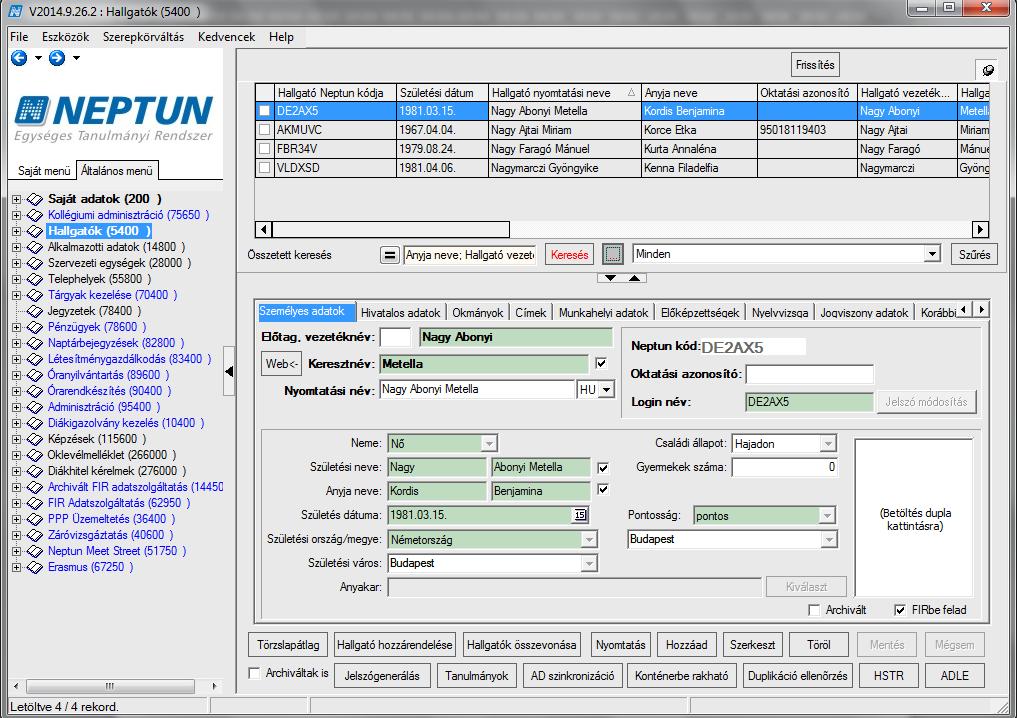Click the sort triangle in Hallgató nyomtatási neve header
This screenshot has width=1017, height=718.
click(631, 93)
